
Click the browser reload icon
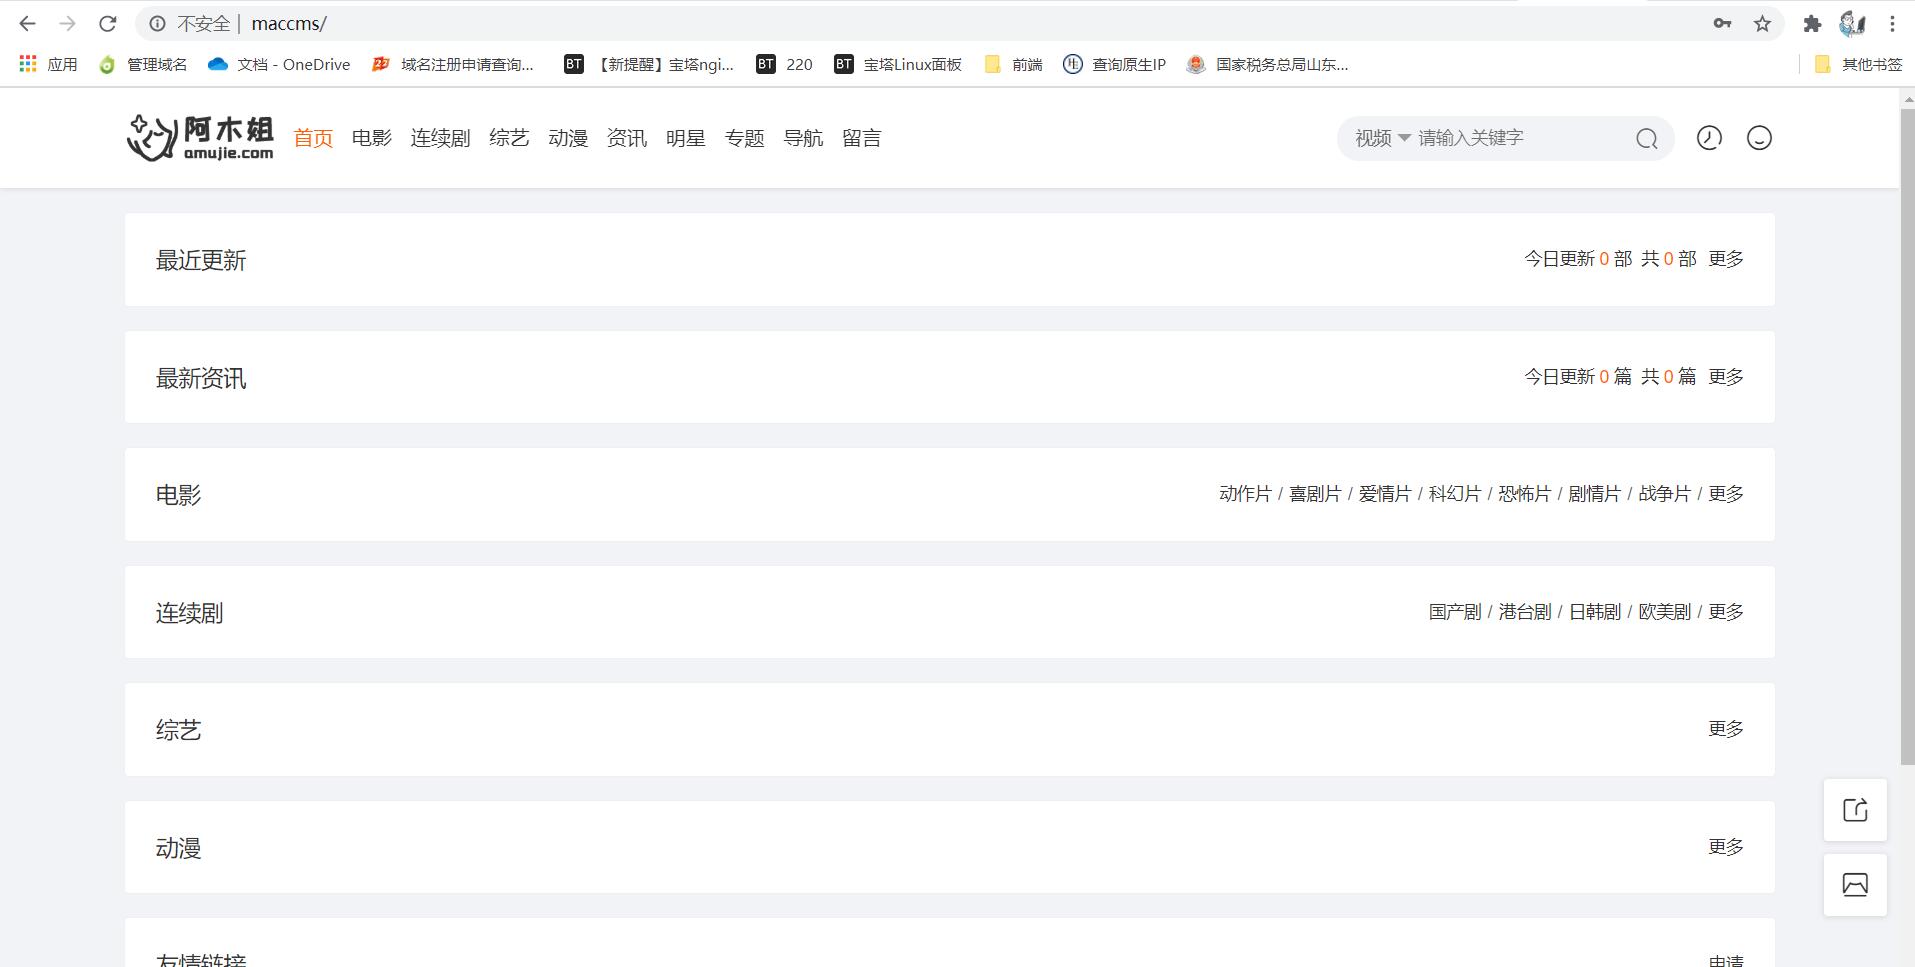(x=106, y=22)
